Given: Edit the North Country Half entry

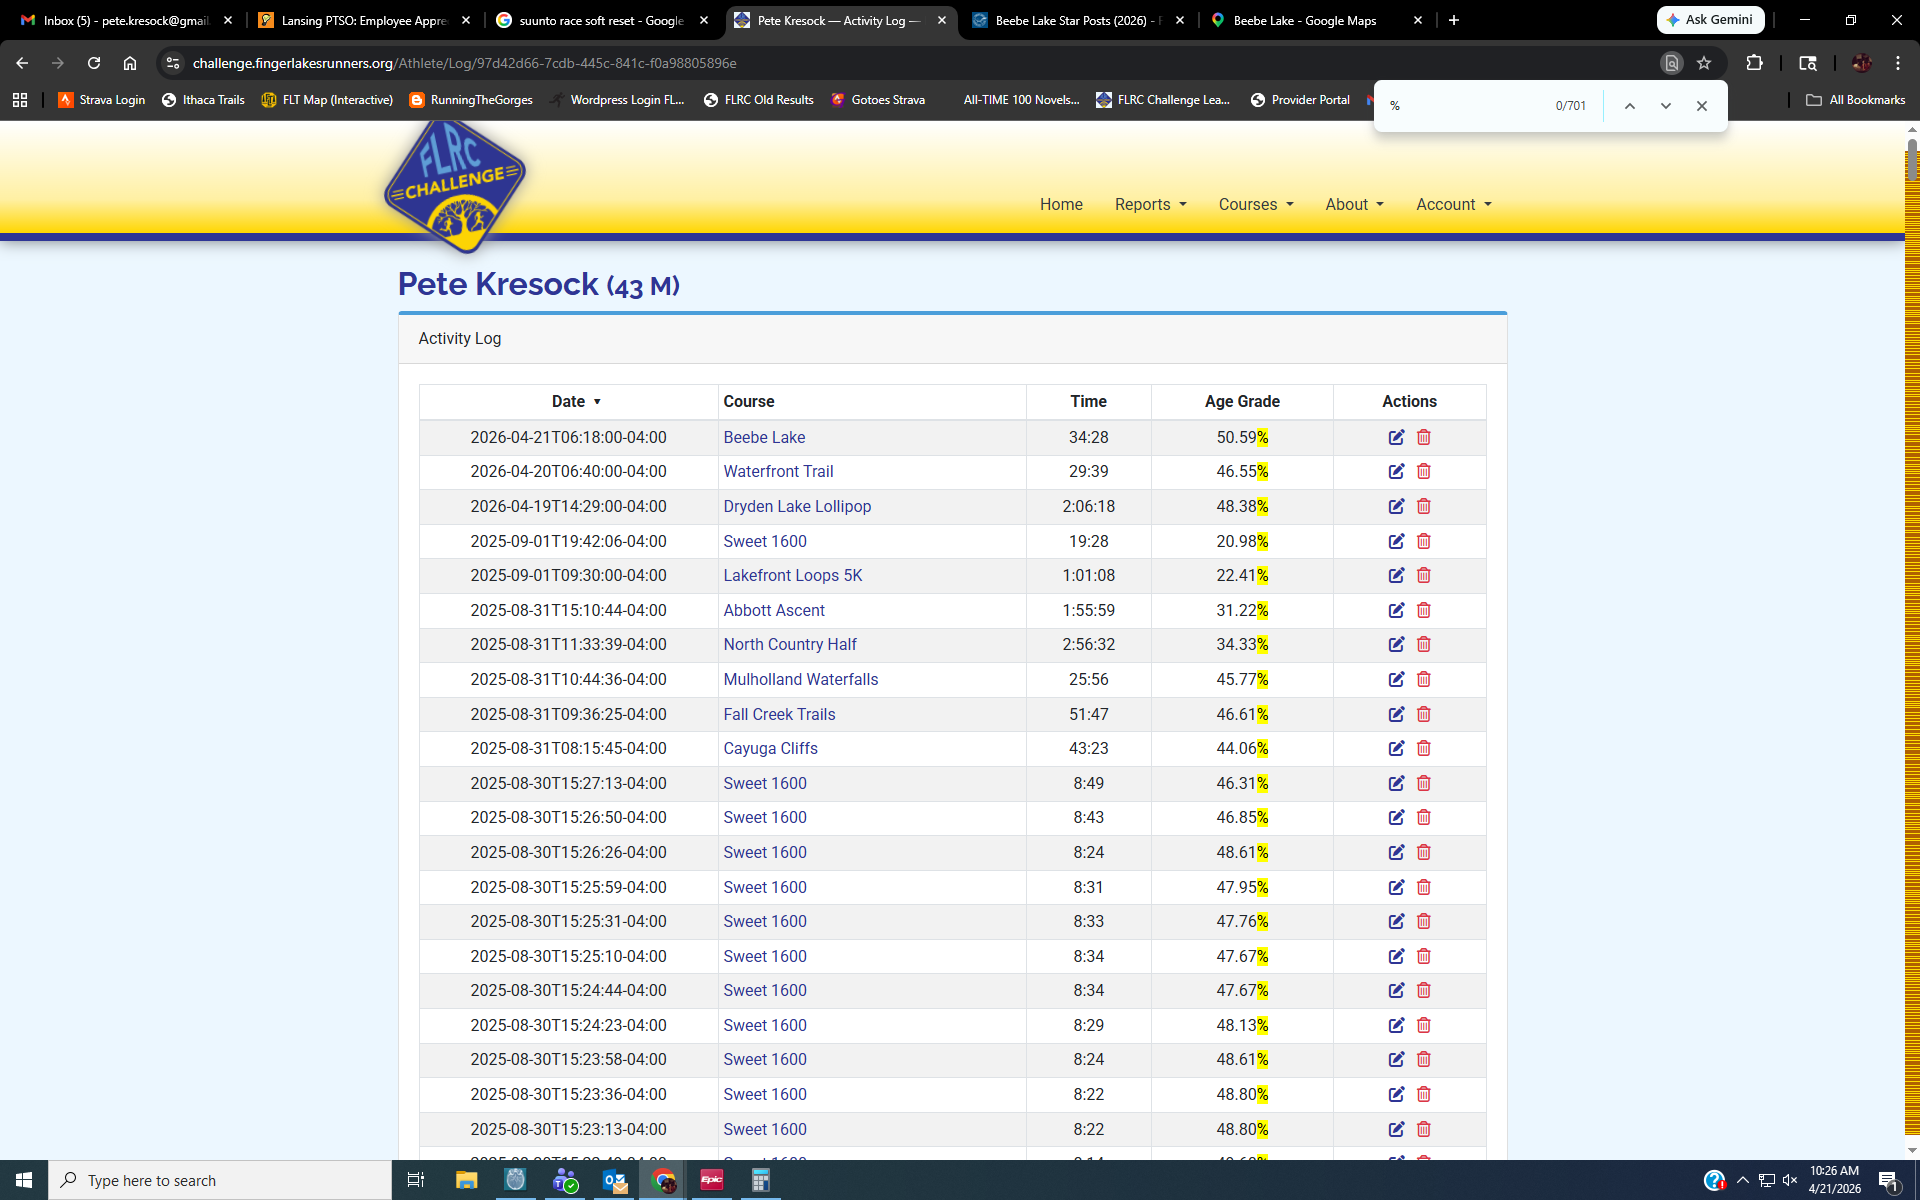Looking at the screenshot, I should [1396, 644].
